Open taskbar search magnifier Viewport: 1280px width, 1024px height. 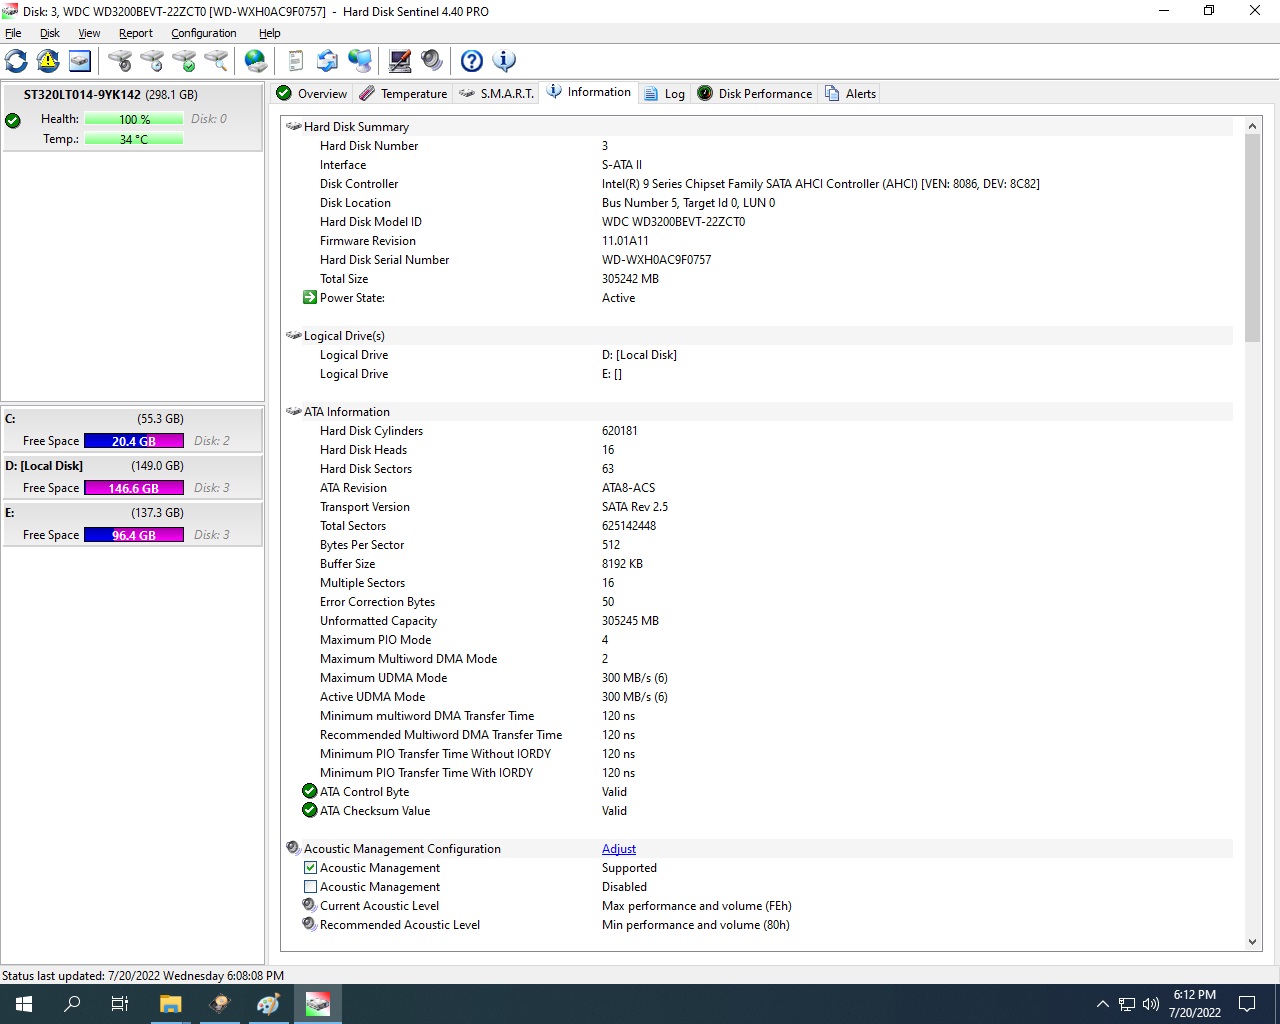72,1004
